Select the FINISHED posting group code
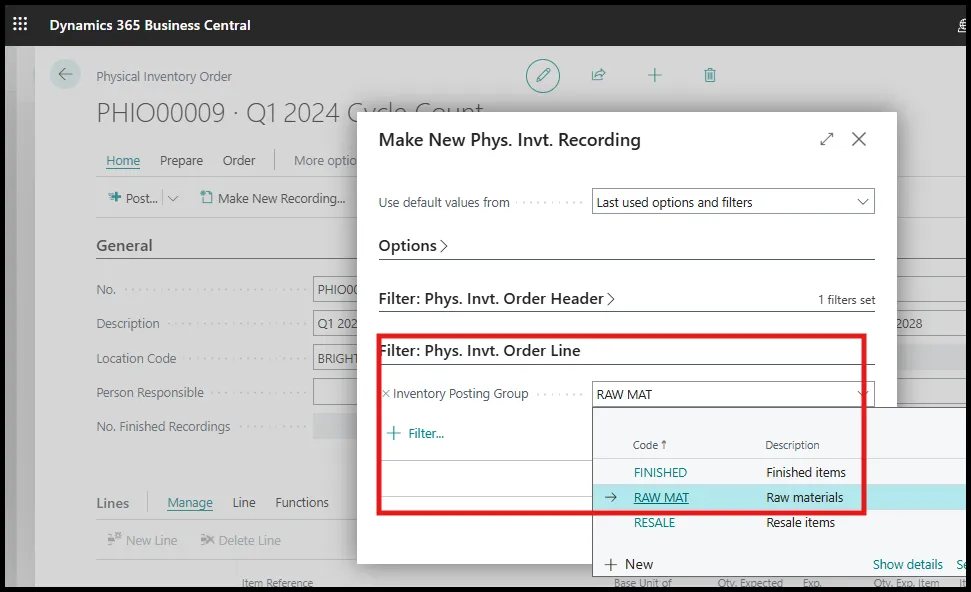Image resolution: width=971 pixels, height=592 pixels. click(660, 472)
